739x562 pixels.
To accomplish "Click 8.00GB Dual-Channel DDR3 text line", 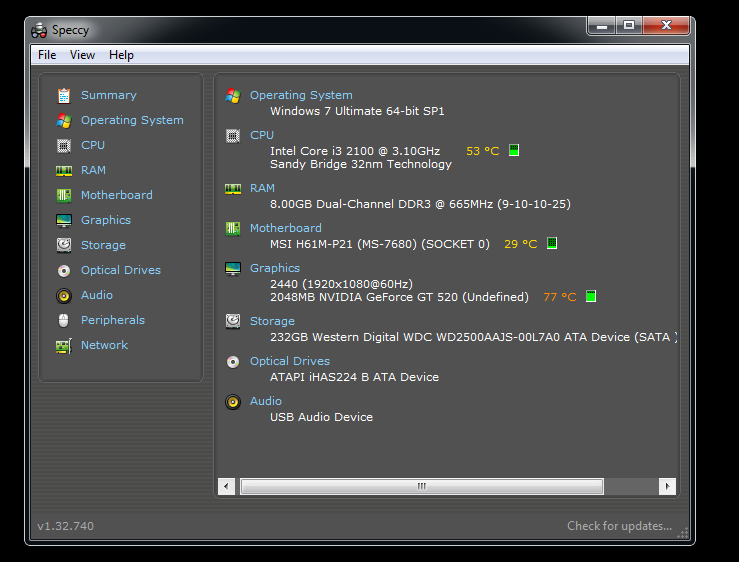I will pyautogui.click(x=420, y=204).
